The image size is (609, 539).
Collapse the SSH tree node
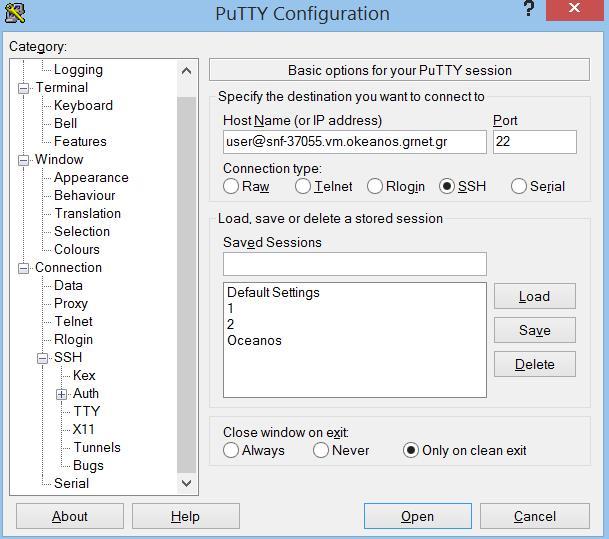click(x=42, y=358)
